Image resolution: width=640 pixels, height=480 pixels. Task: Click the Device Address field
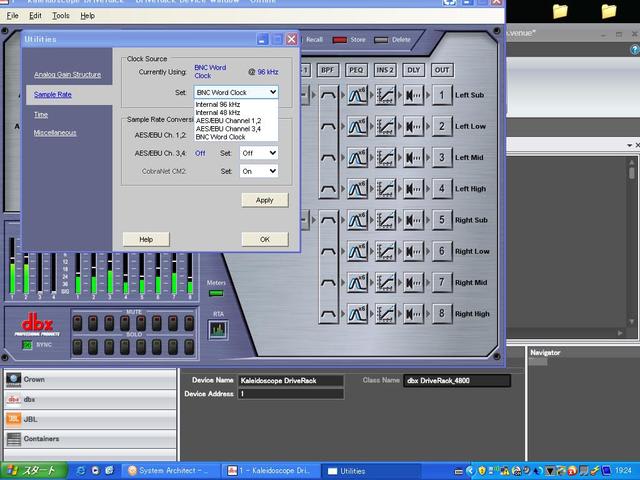(x=291, y=394)
